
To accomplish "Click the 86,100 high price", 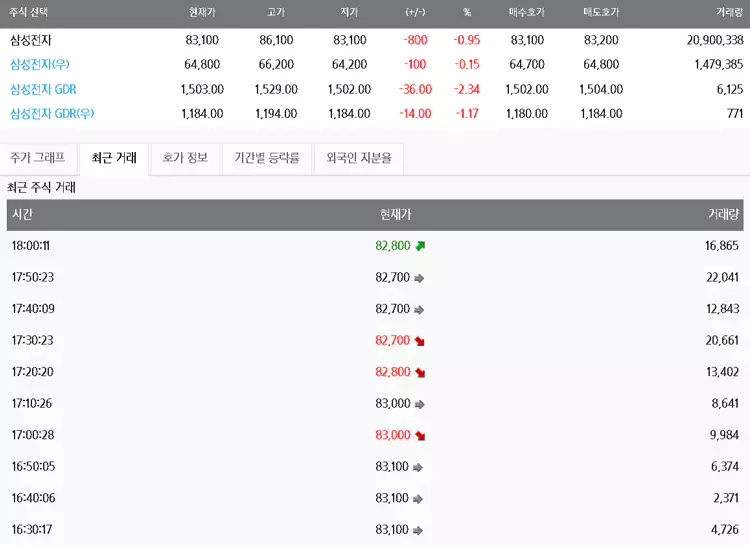I will [x=276, y=40].
